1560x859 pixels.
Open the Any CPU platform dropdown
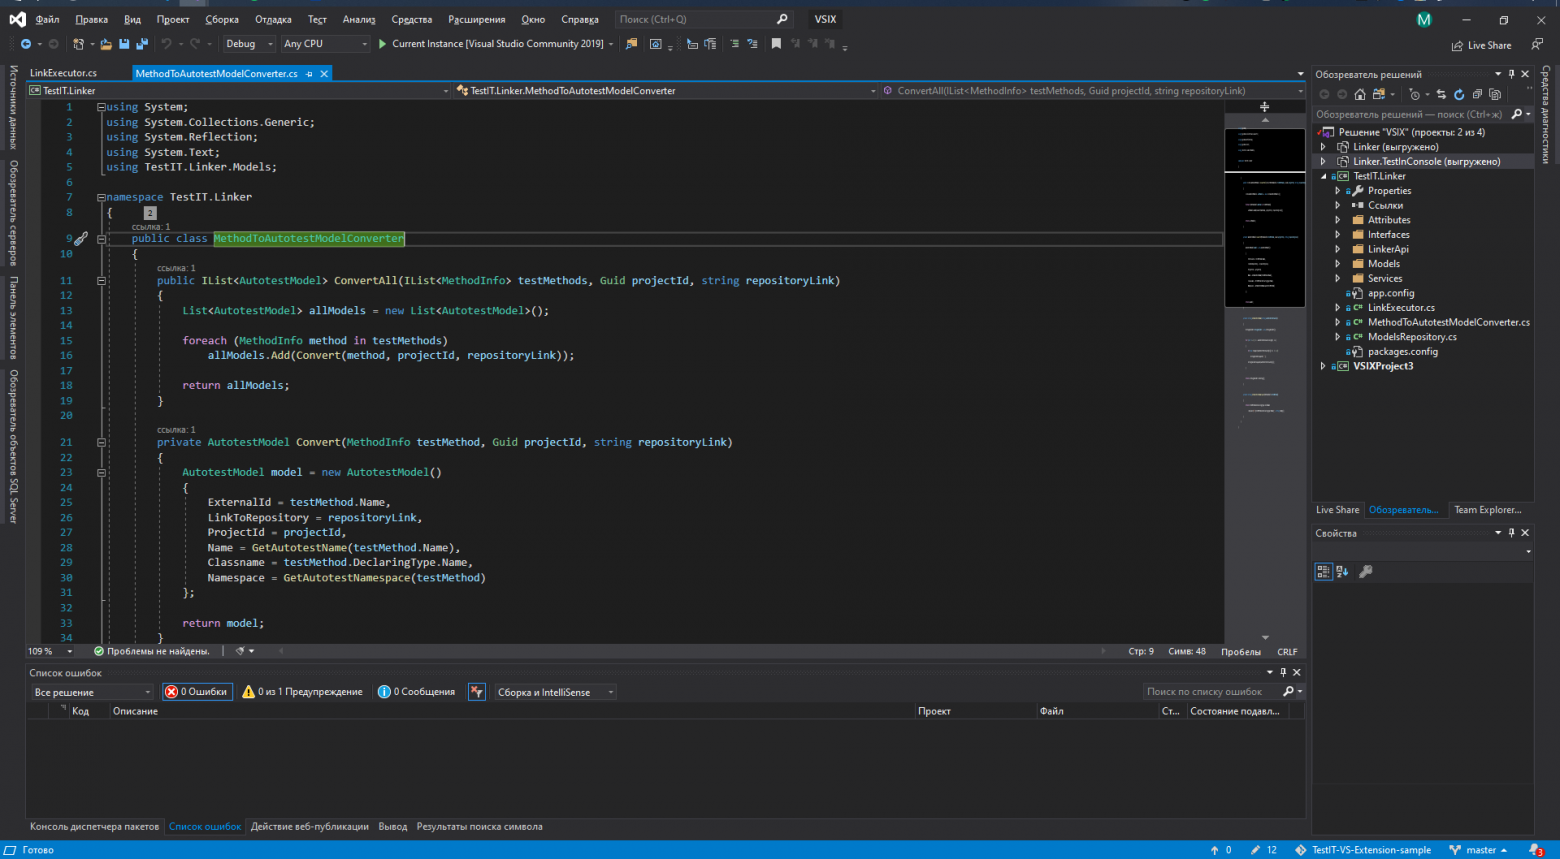pos(325,44)
